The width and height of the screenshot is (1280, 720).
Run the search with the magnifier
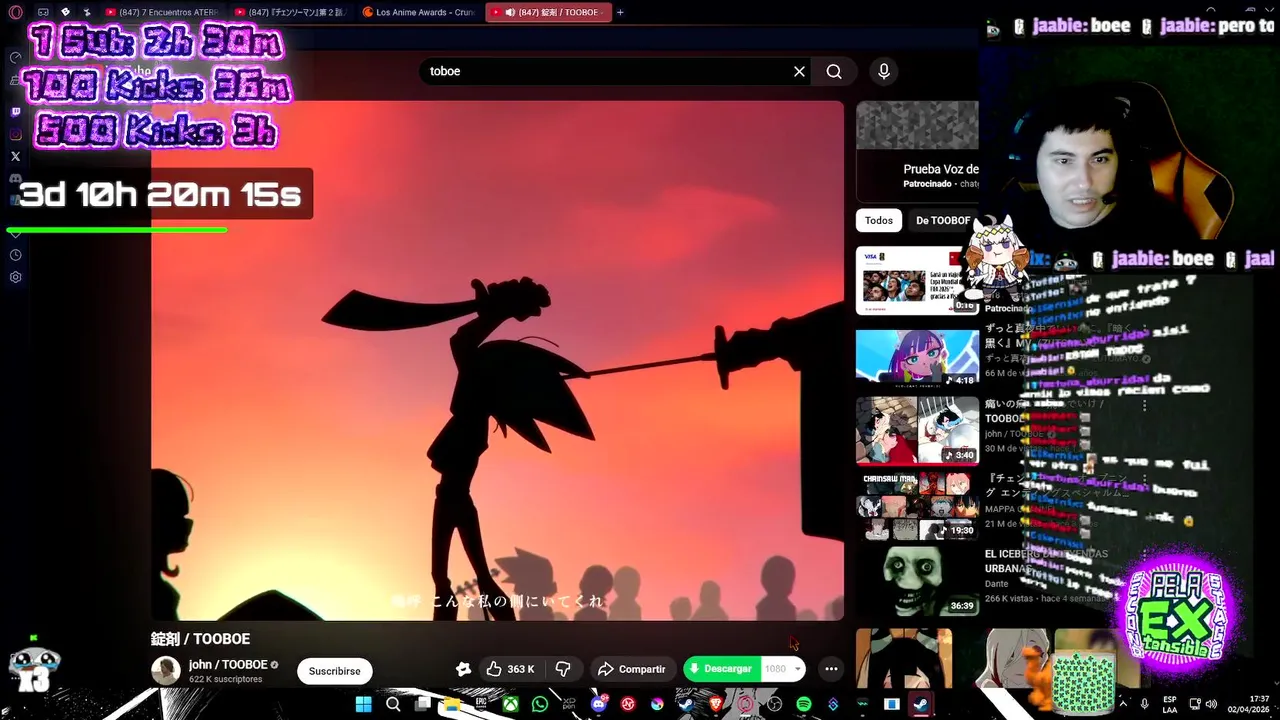[834, 71]
